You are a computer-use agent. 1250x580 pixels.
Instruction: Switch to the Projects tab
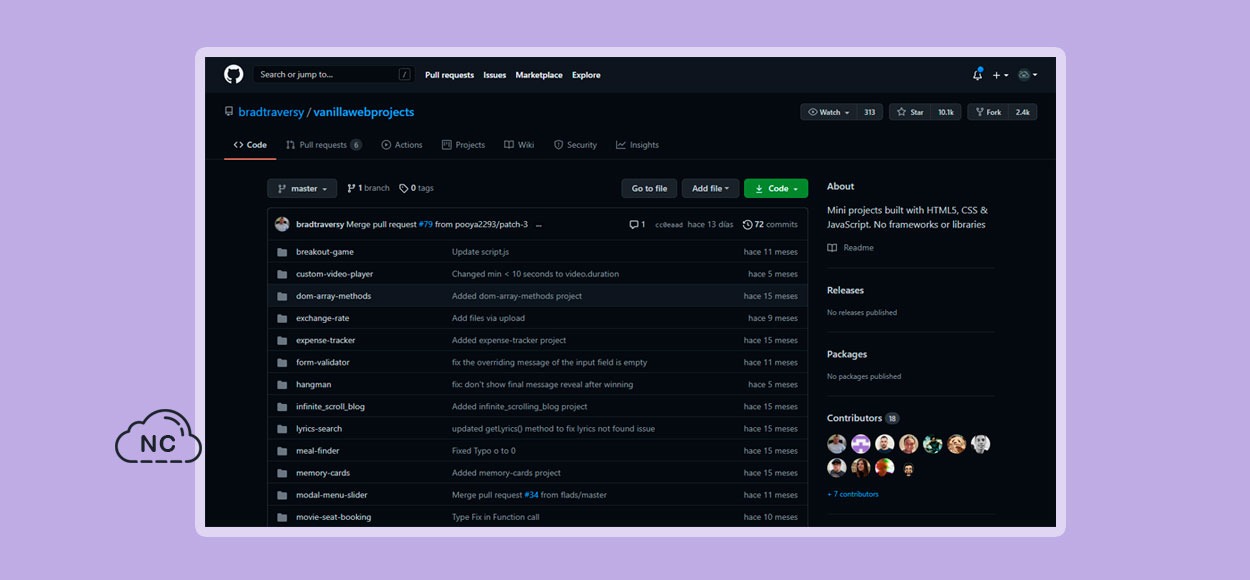(463, 145)
